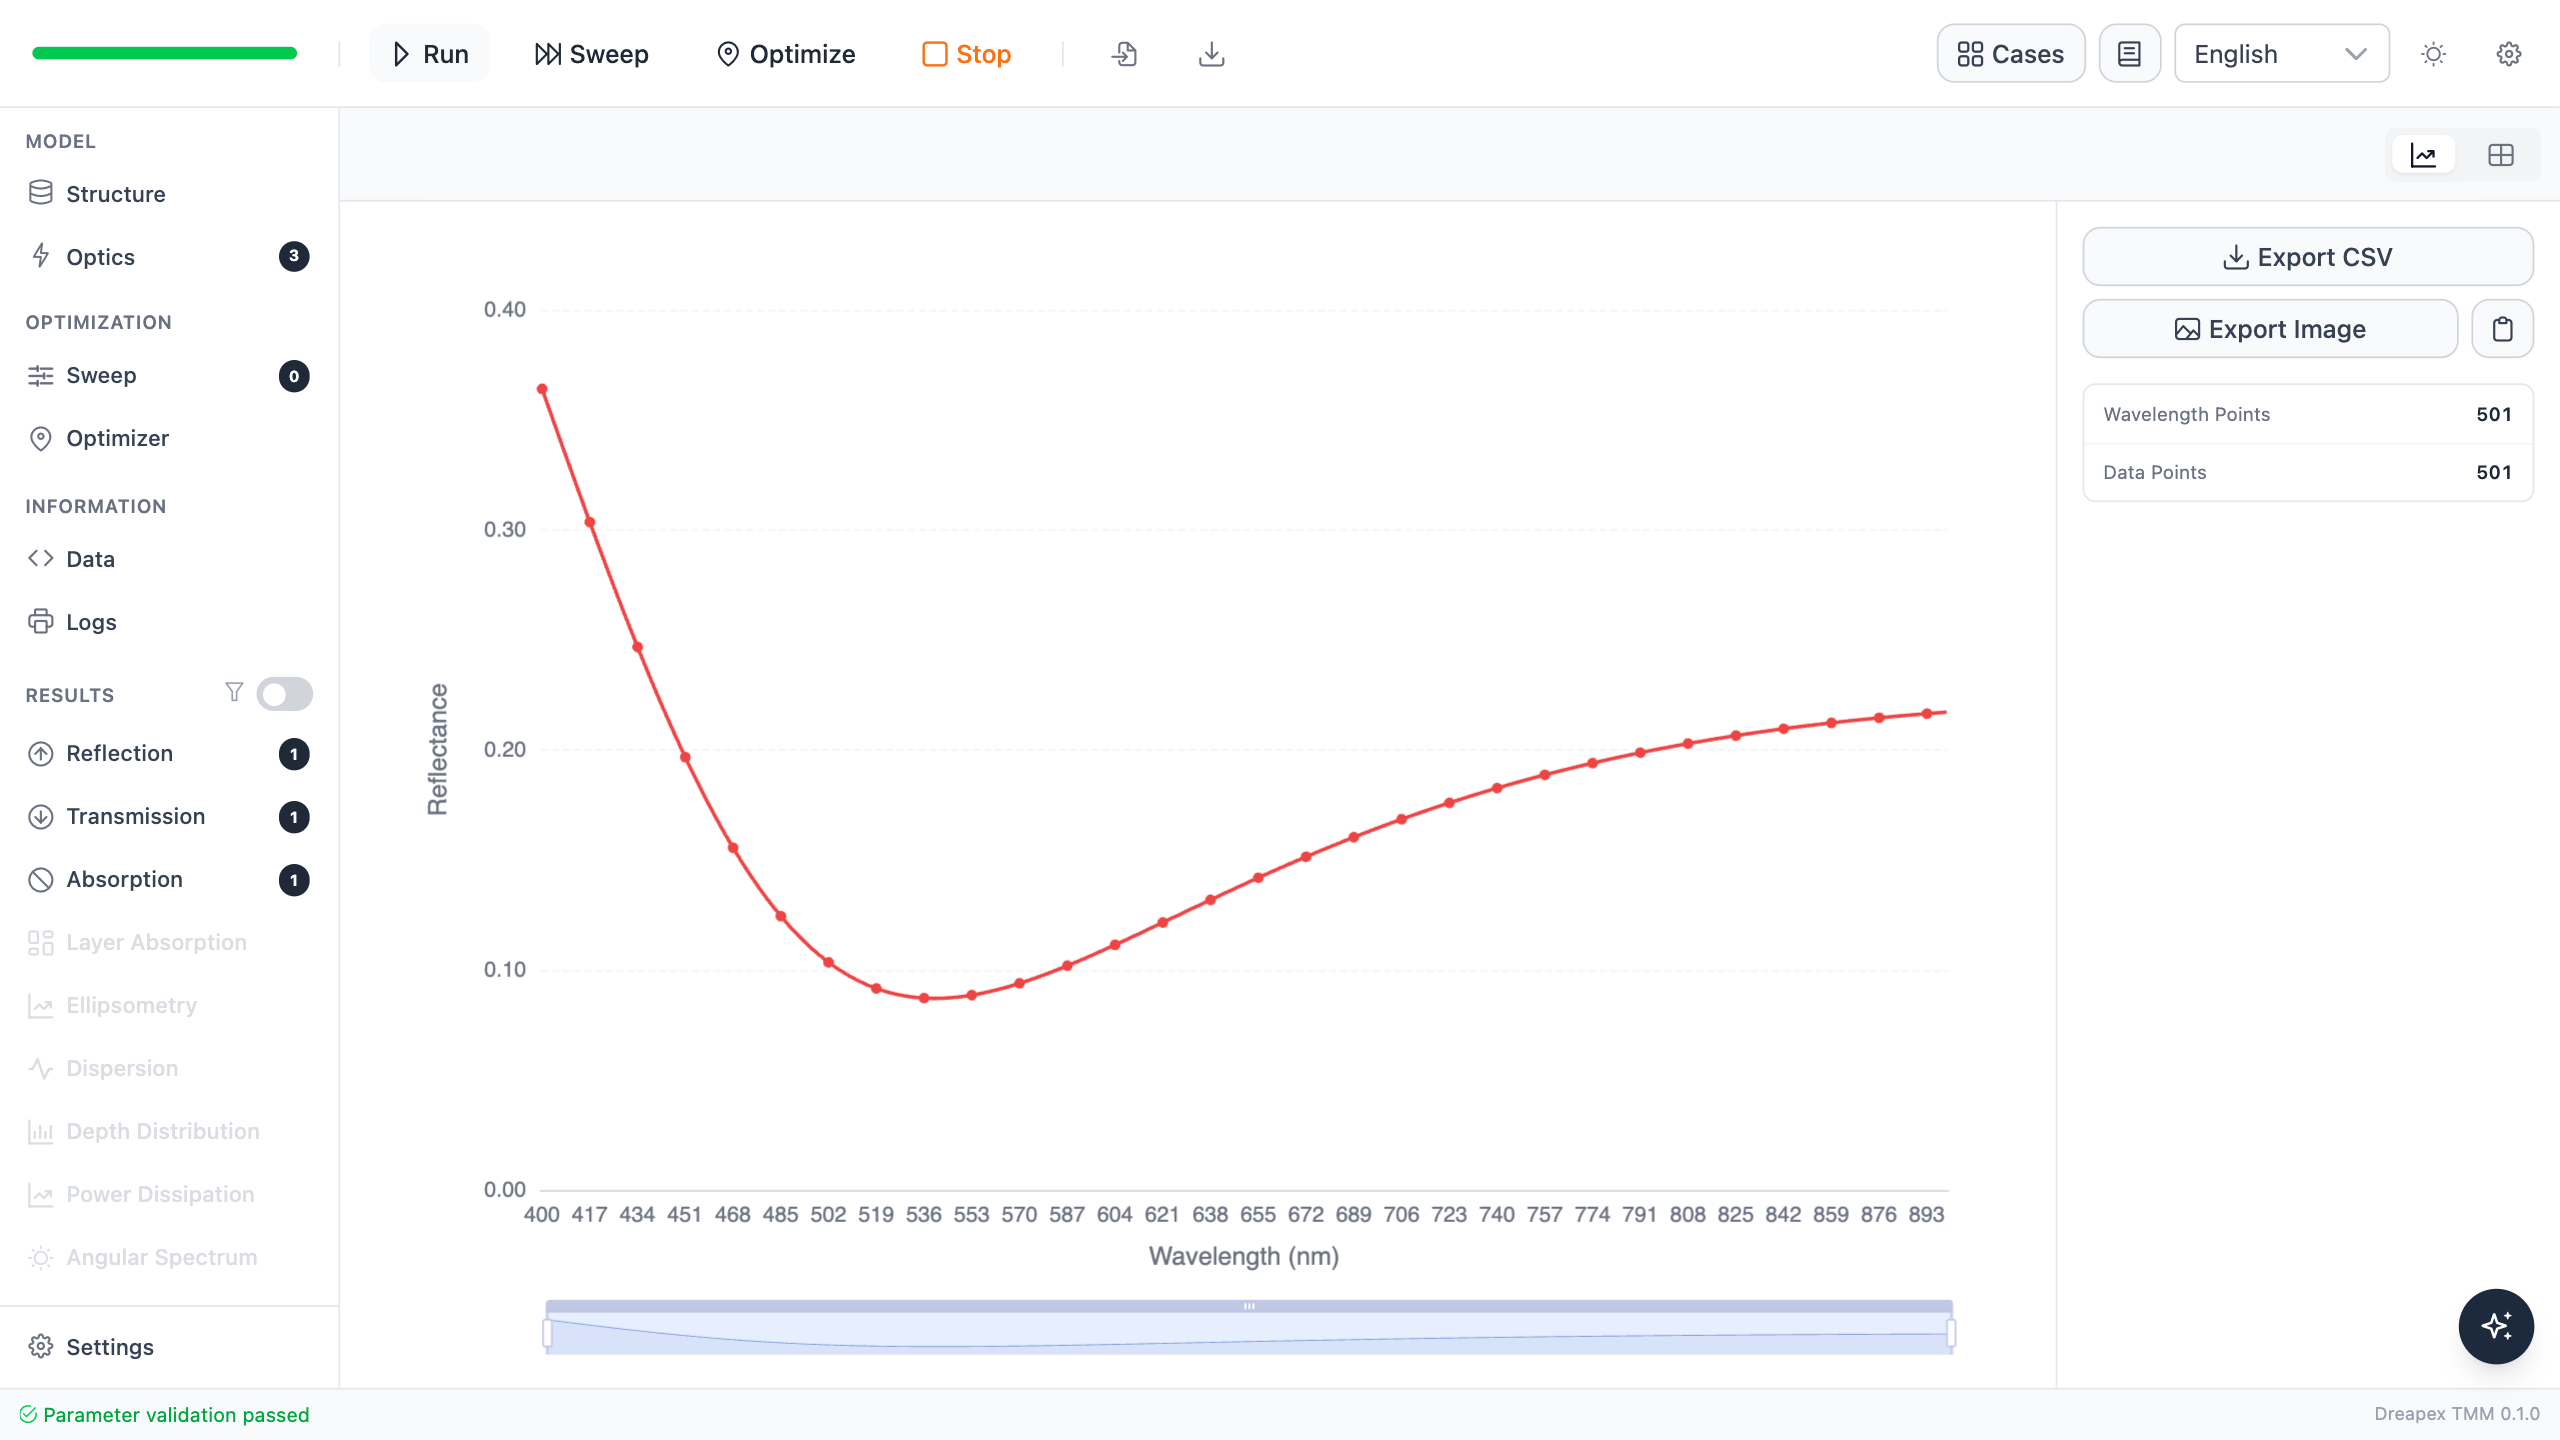Switch to chart view mode
The height and width of the screenshot is (1440, 2560).
(x=2423, y=155)
